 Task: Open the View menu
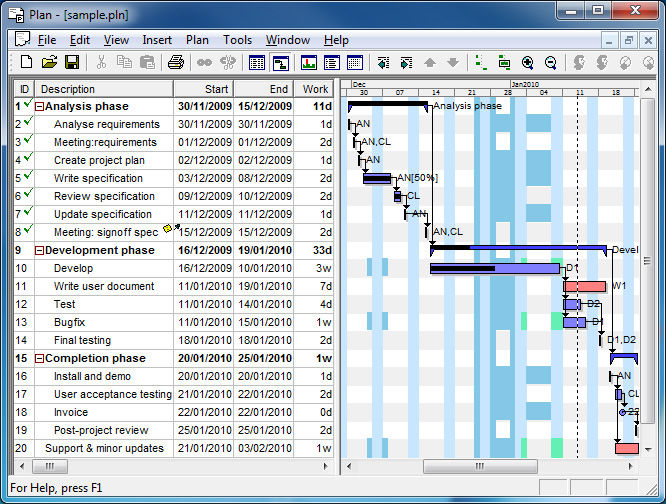click(x=116, y=40)
